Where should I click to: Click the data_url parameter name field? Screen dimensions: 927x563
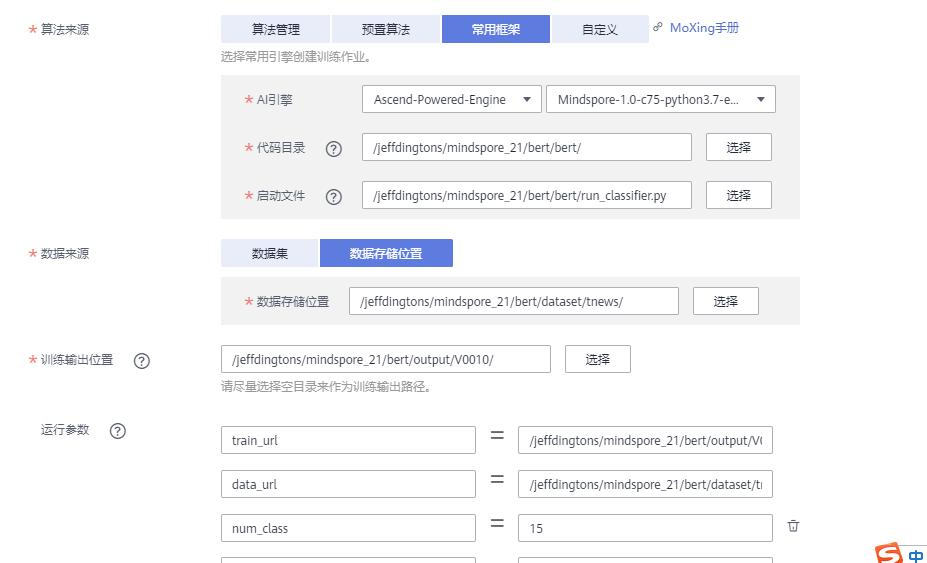(348, 484)
